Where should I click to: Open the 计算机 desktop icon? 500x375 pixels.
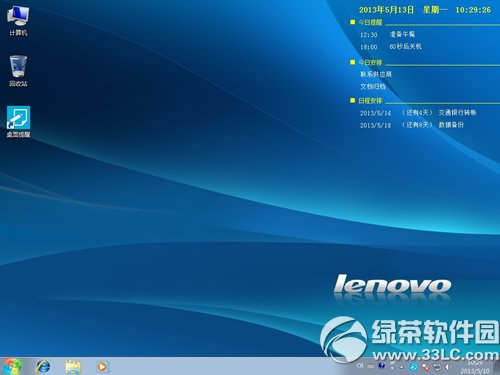click(x=18, y=21)
